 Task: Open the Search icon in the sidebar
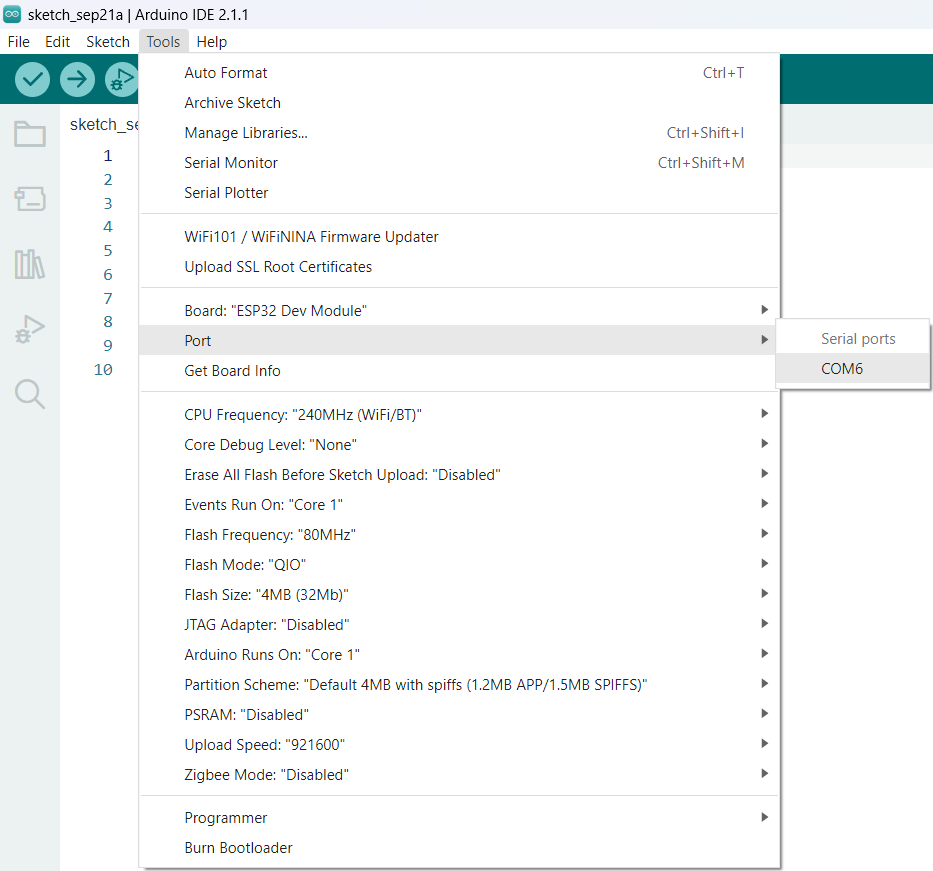[x=29, y=394]
